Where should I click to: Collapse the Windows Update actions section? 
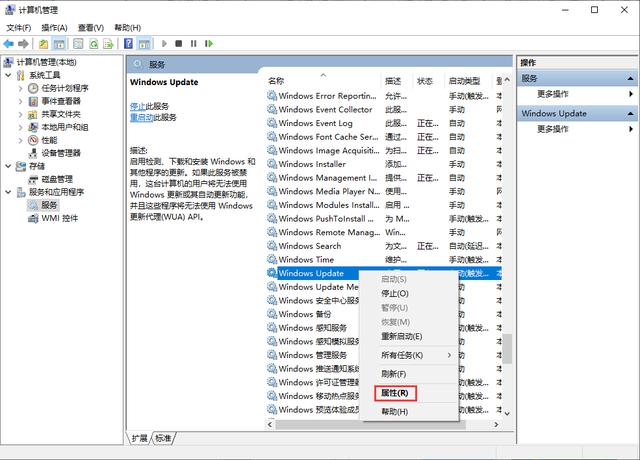tap(630, 113)
